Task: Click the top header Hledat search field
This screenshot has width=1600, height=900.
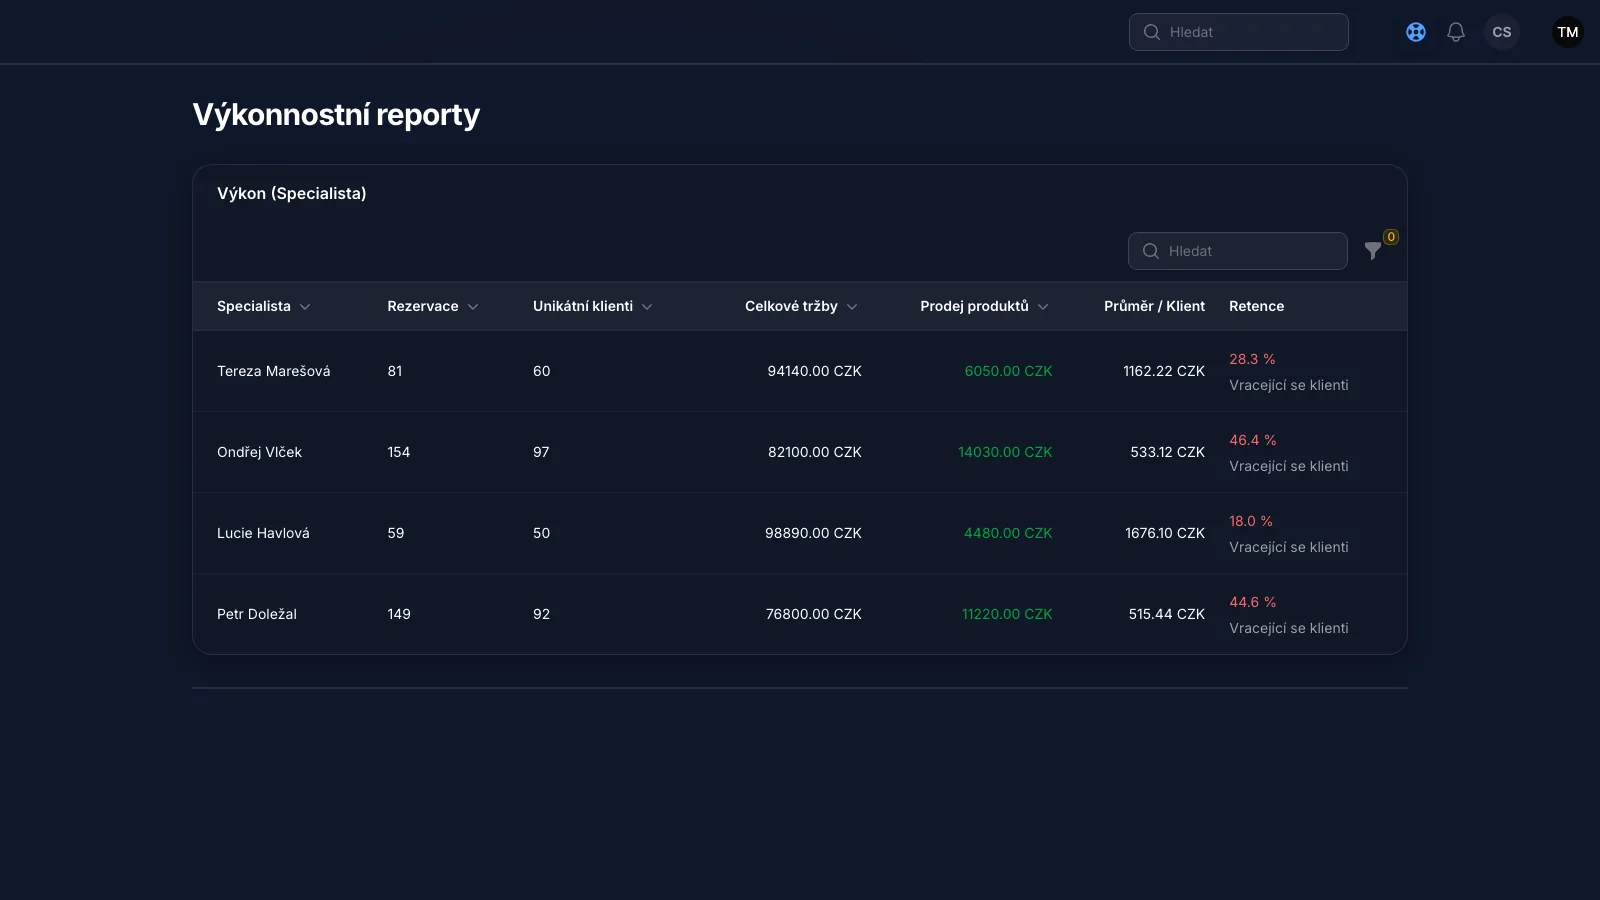Action: tap(1239, 32)
